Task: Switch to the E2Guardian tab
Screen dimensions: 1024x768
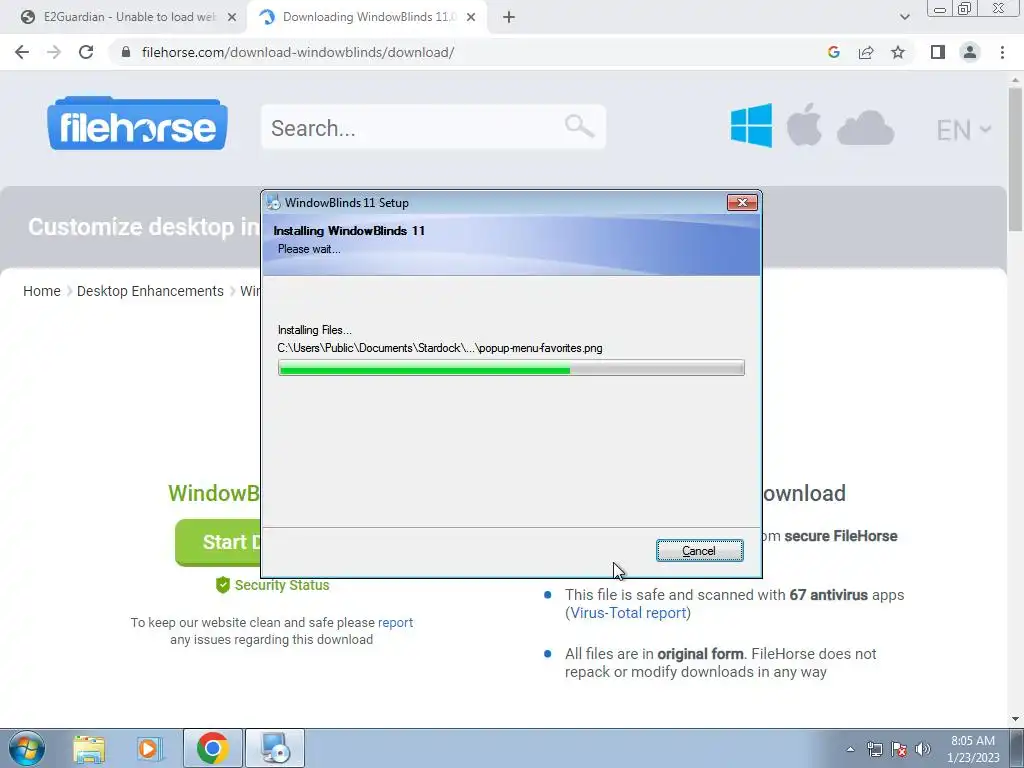Action: click(x=129, y=17)
